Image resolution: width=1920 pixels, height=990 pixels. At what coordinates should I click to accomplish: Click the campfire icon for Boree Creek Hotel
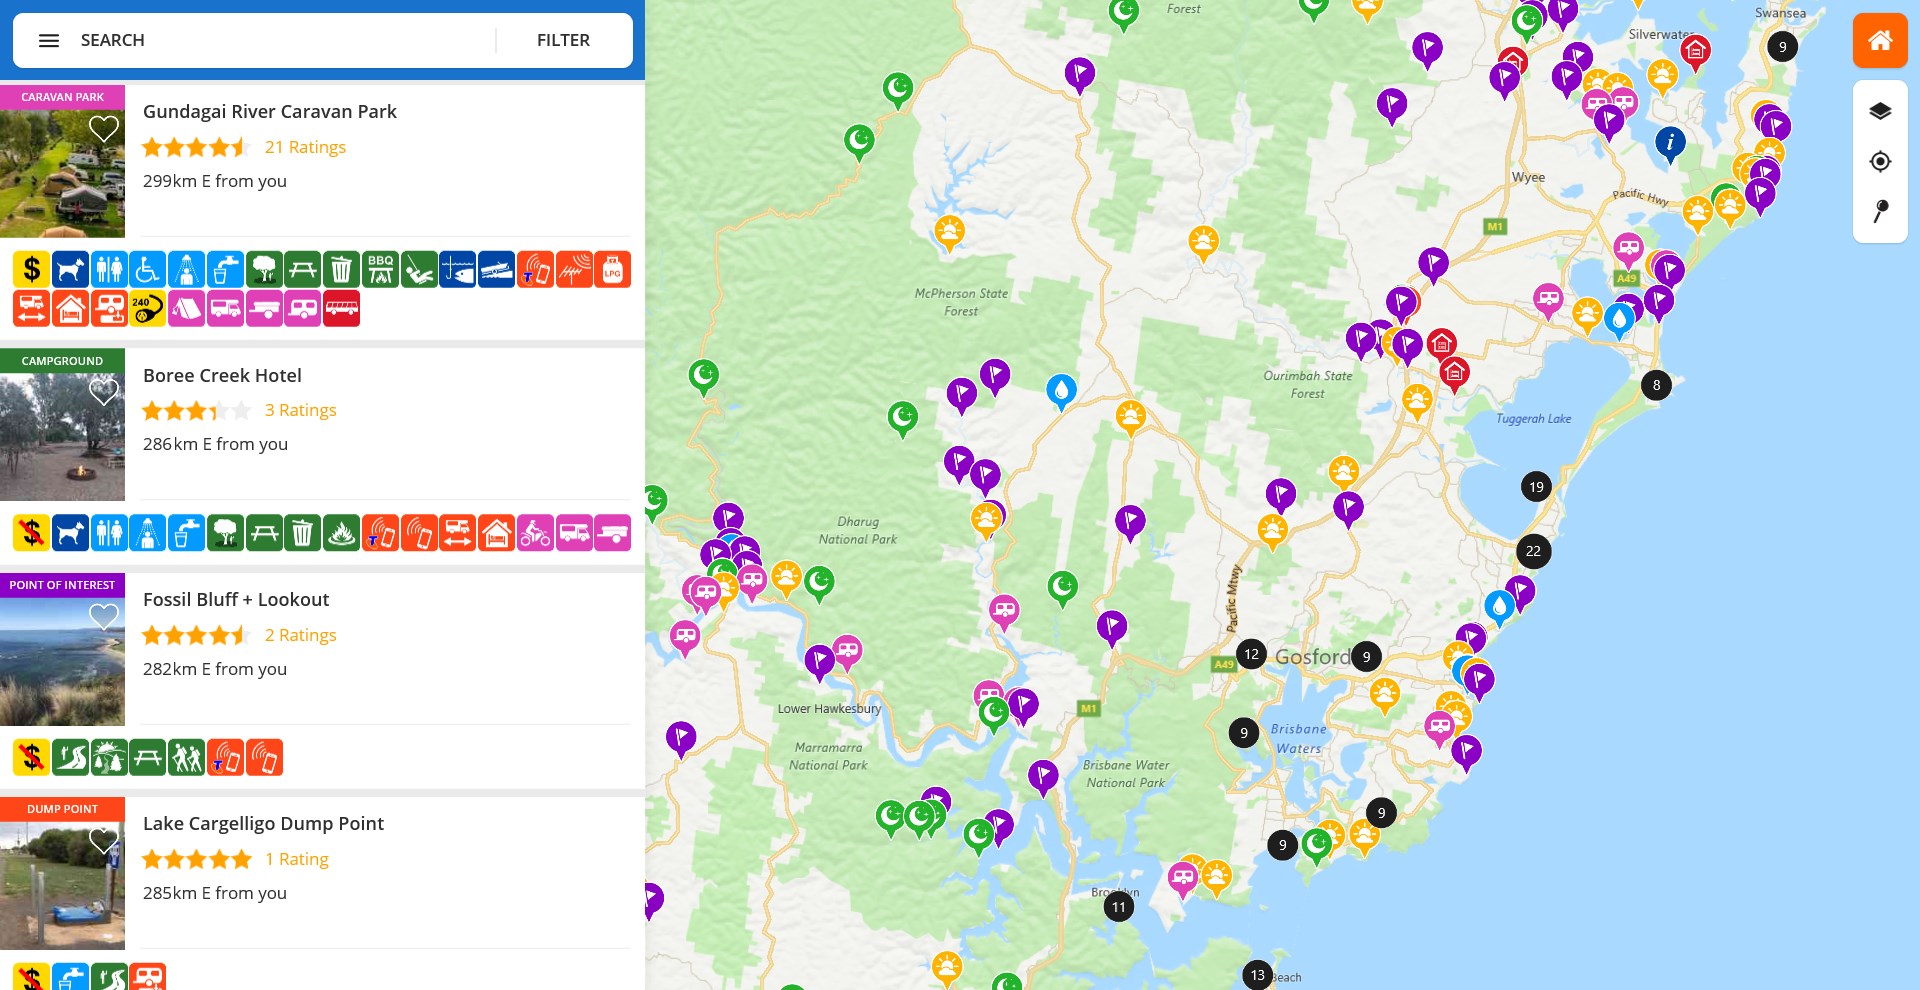(341, 533)
